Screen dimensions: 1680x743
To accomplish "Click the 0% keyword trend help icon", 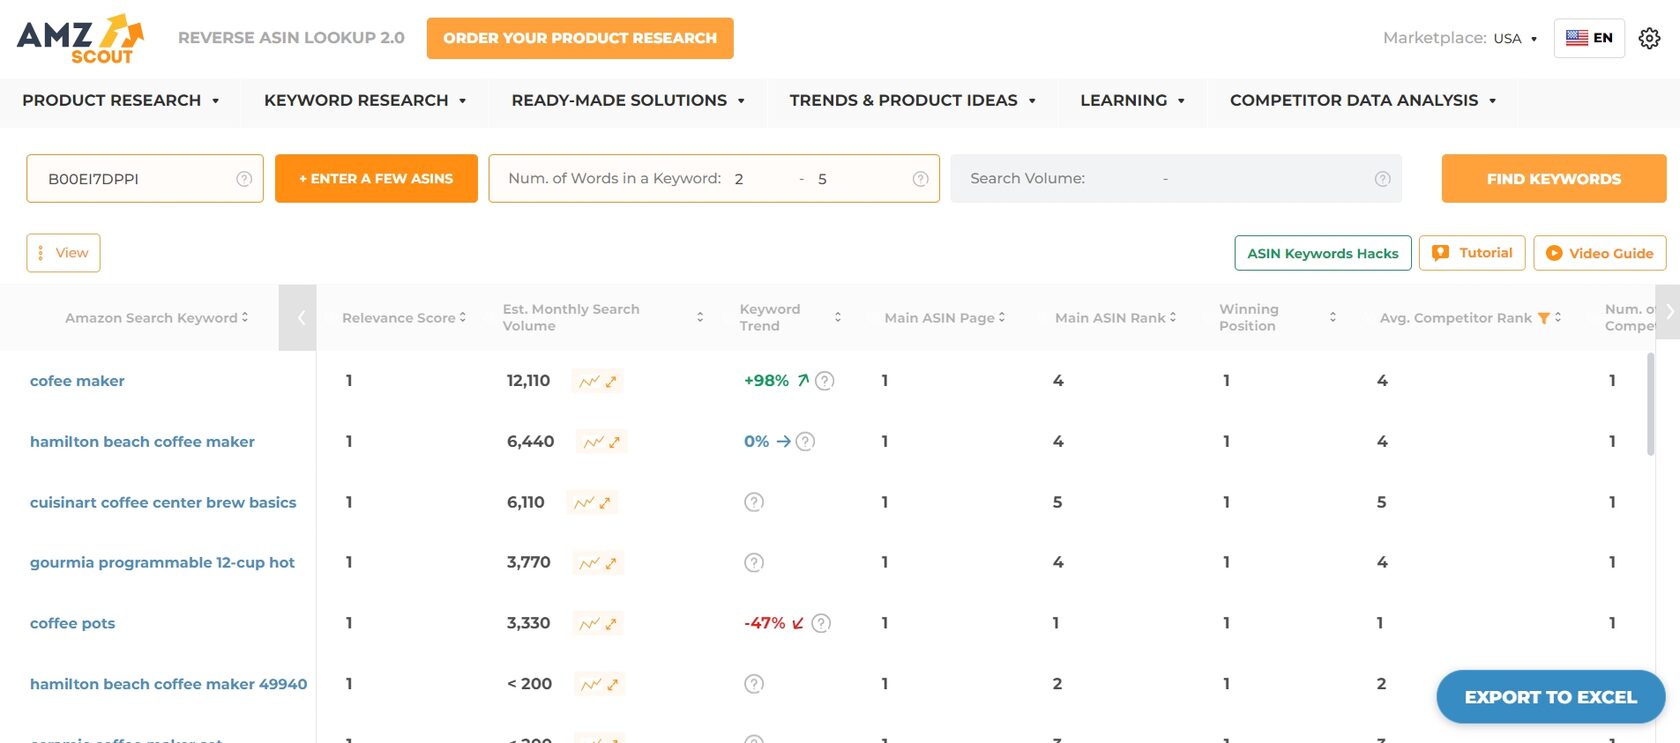I will click(805, 442).
